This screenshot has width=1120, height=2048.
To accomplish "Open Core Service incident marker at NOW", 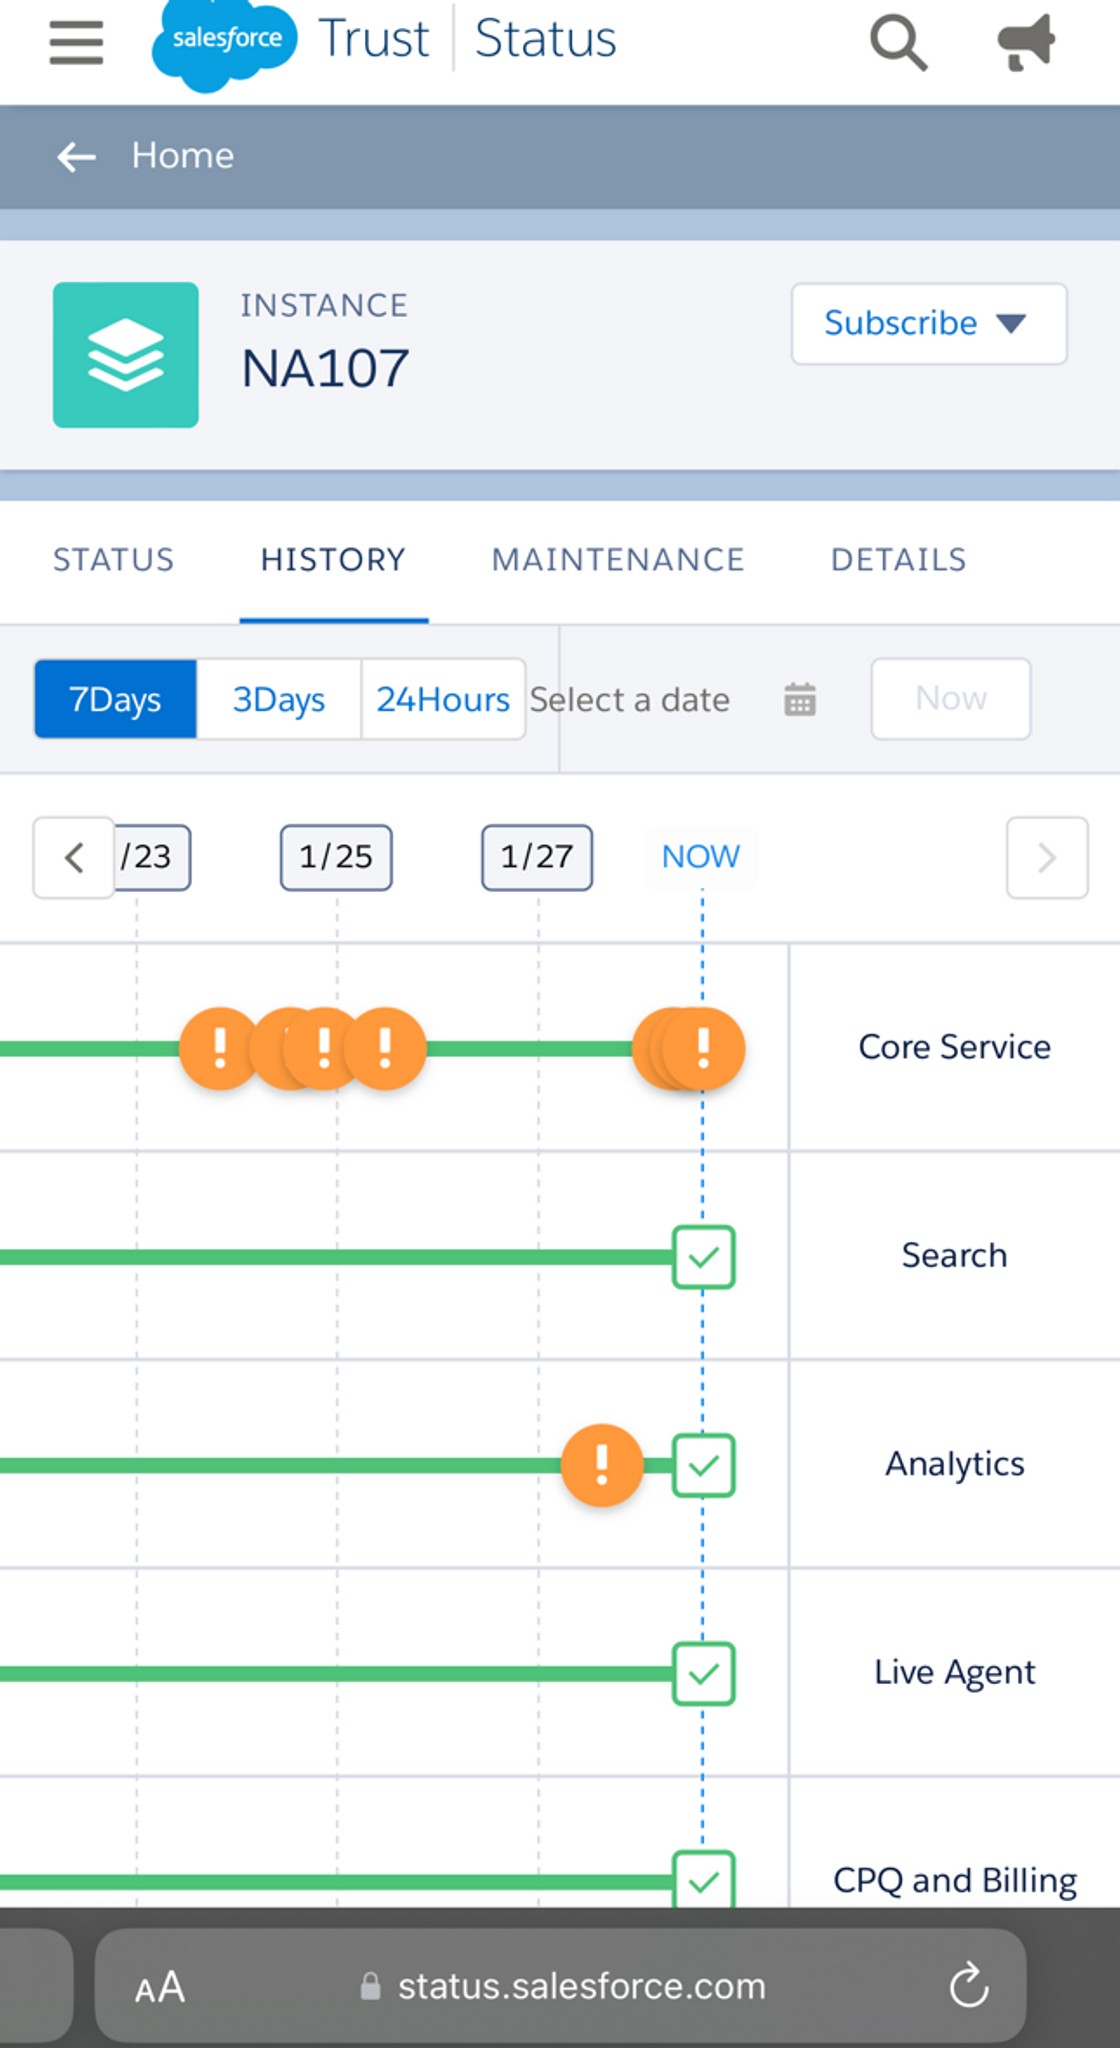I will [x=704, y=1048].
